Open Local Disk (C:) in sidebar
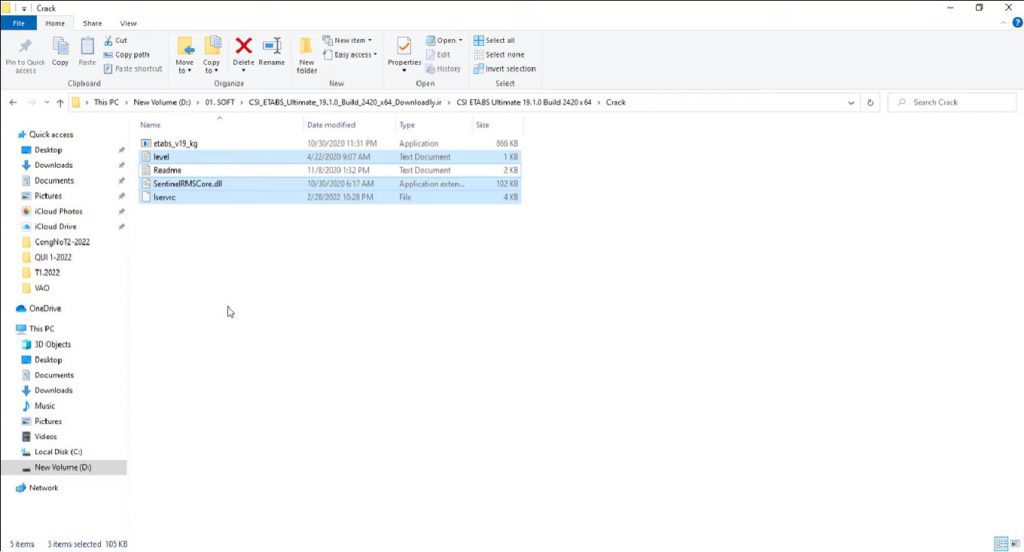This screenshot has width=1024, height=552. click(x=58, y=452)
